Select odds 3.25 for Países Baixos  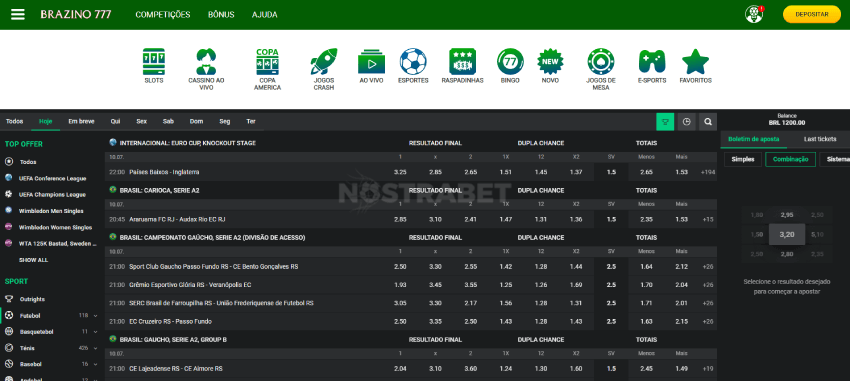coord(400,172)
